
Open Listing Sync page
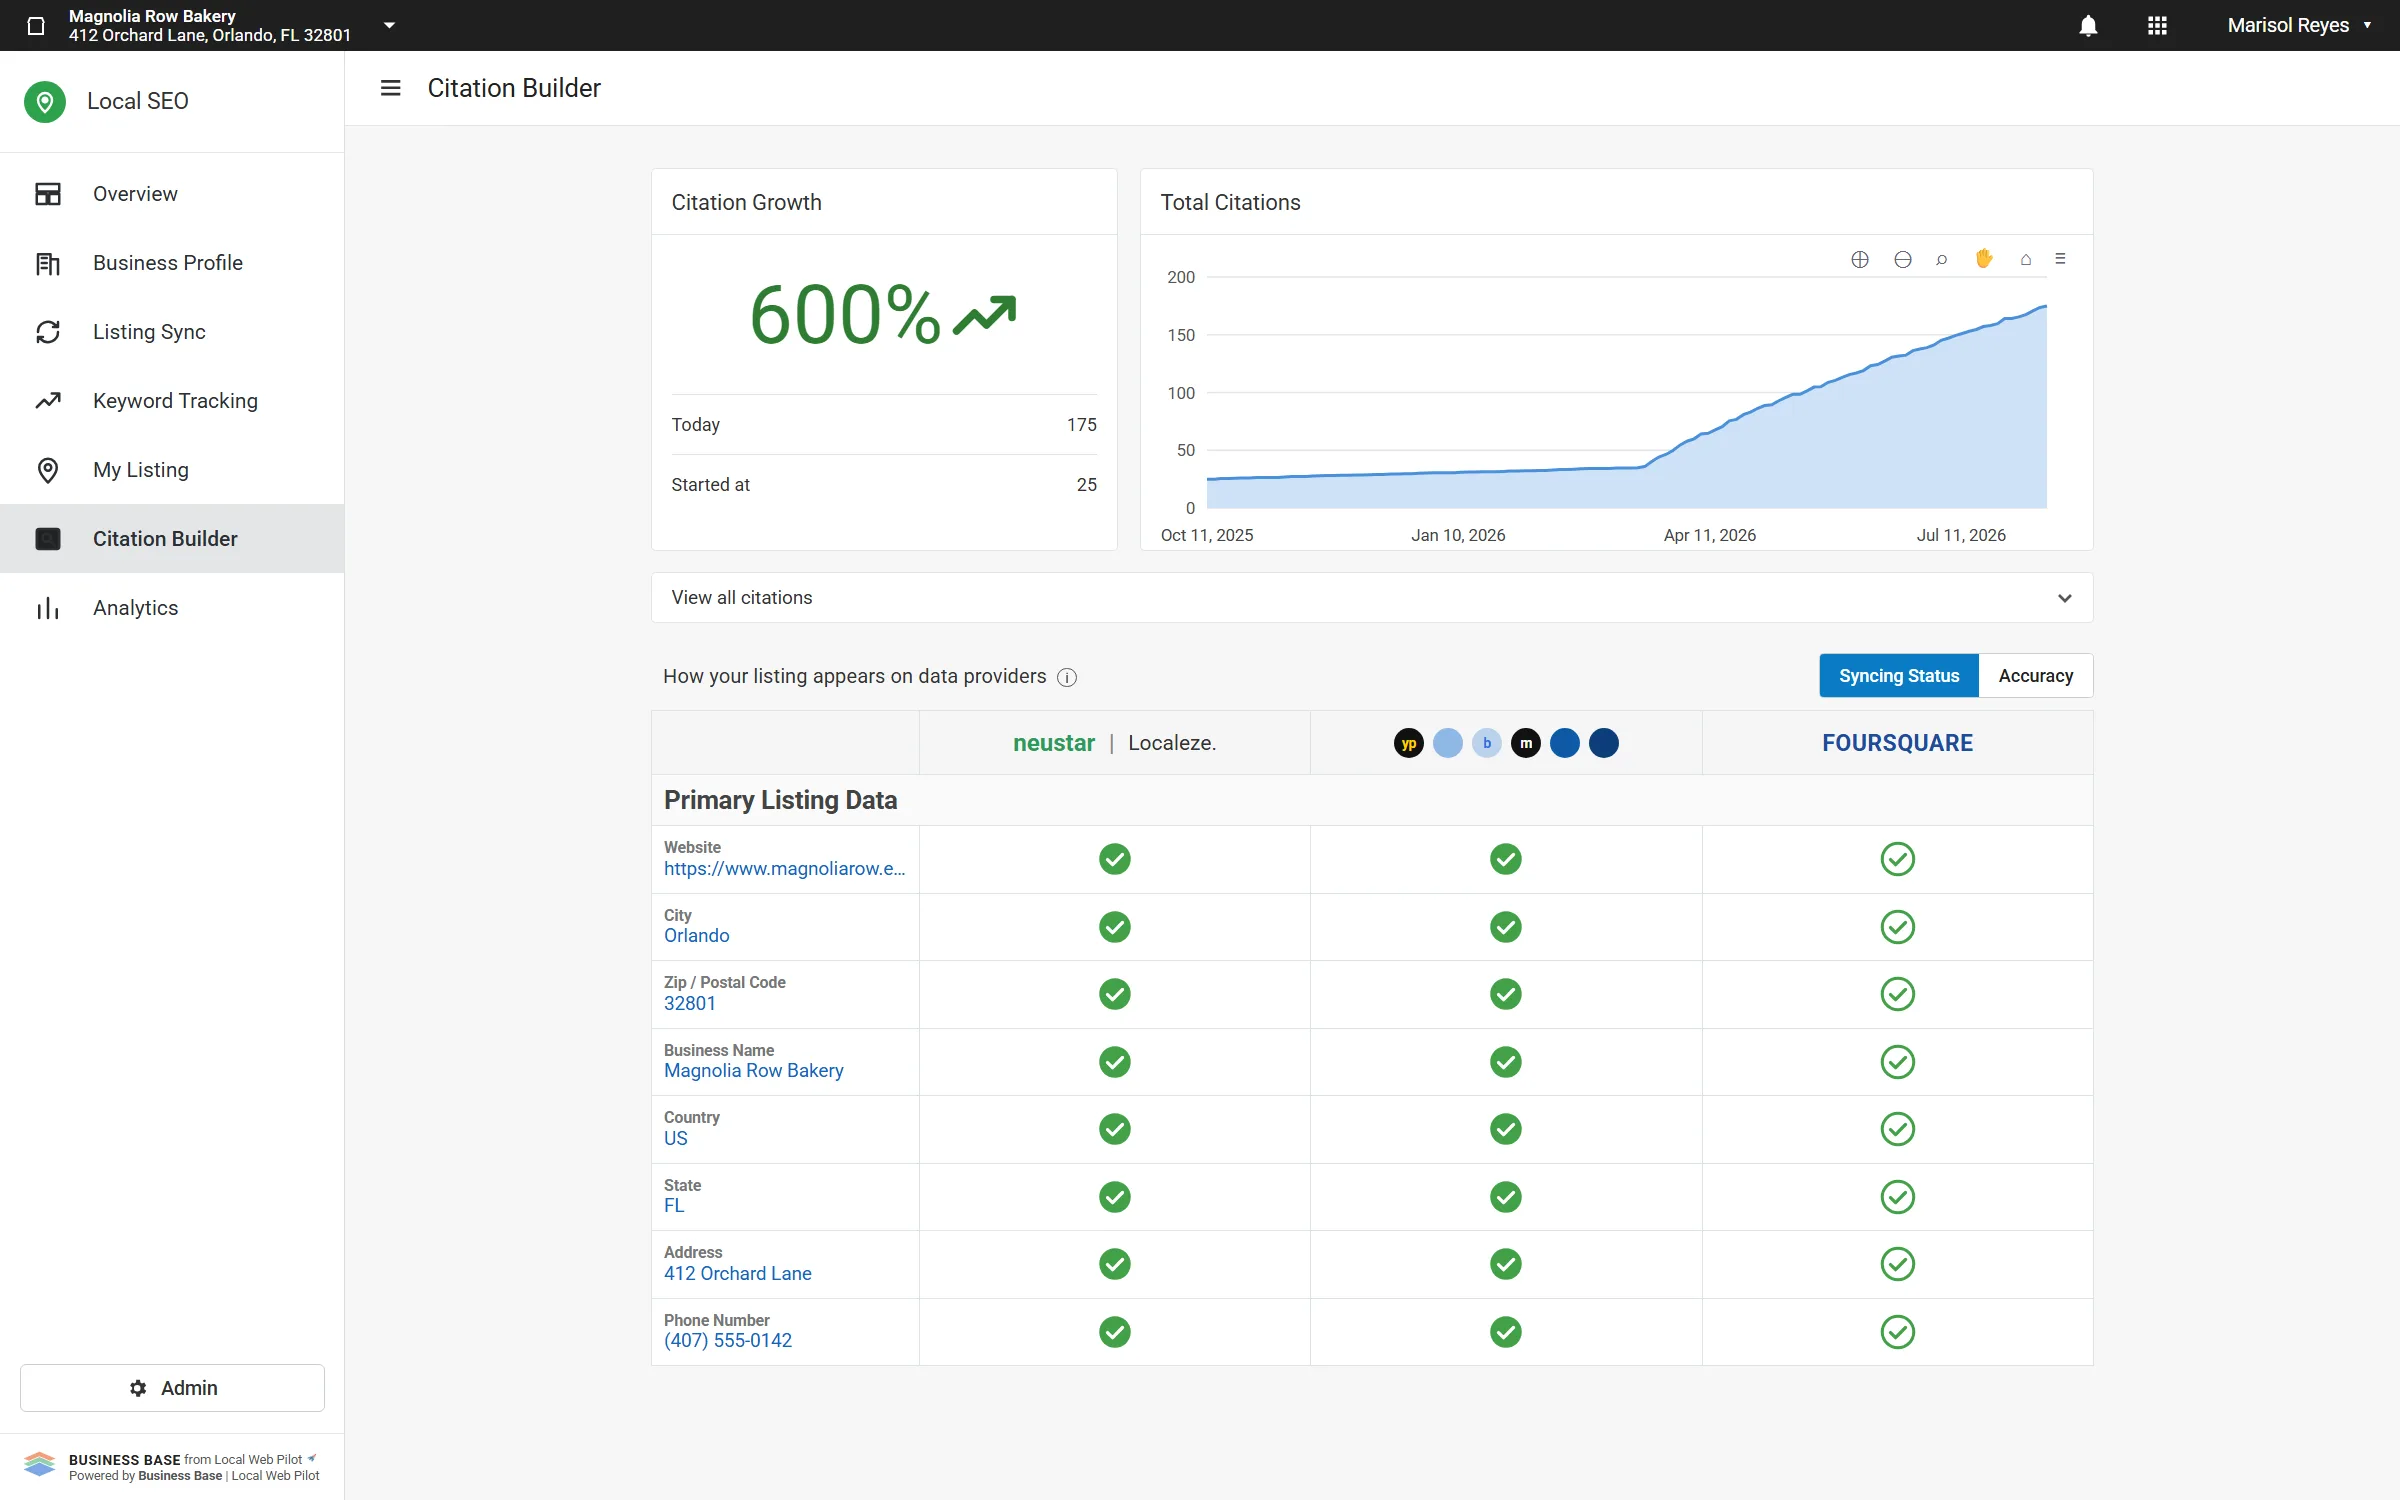tap(172, 332)
